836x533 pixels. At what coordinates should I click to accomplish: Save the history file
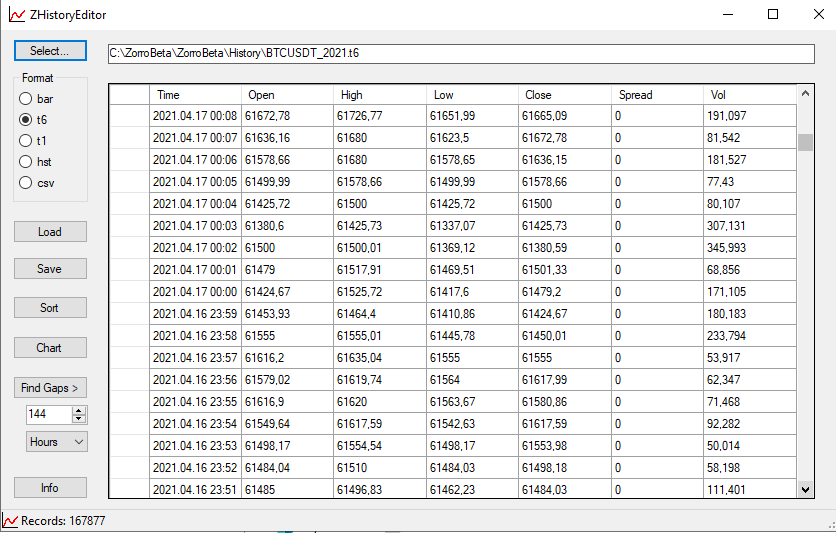(x=50, y=269)
